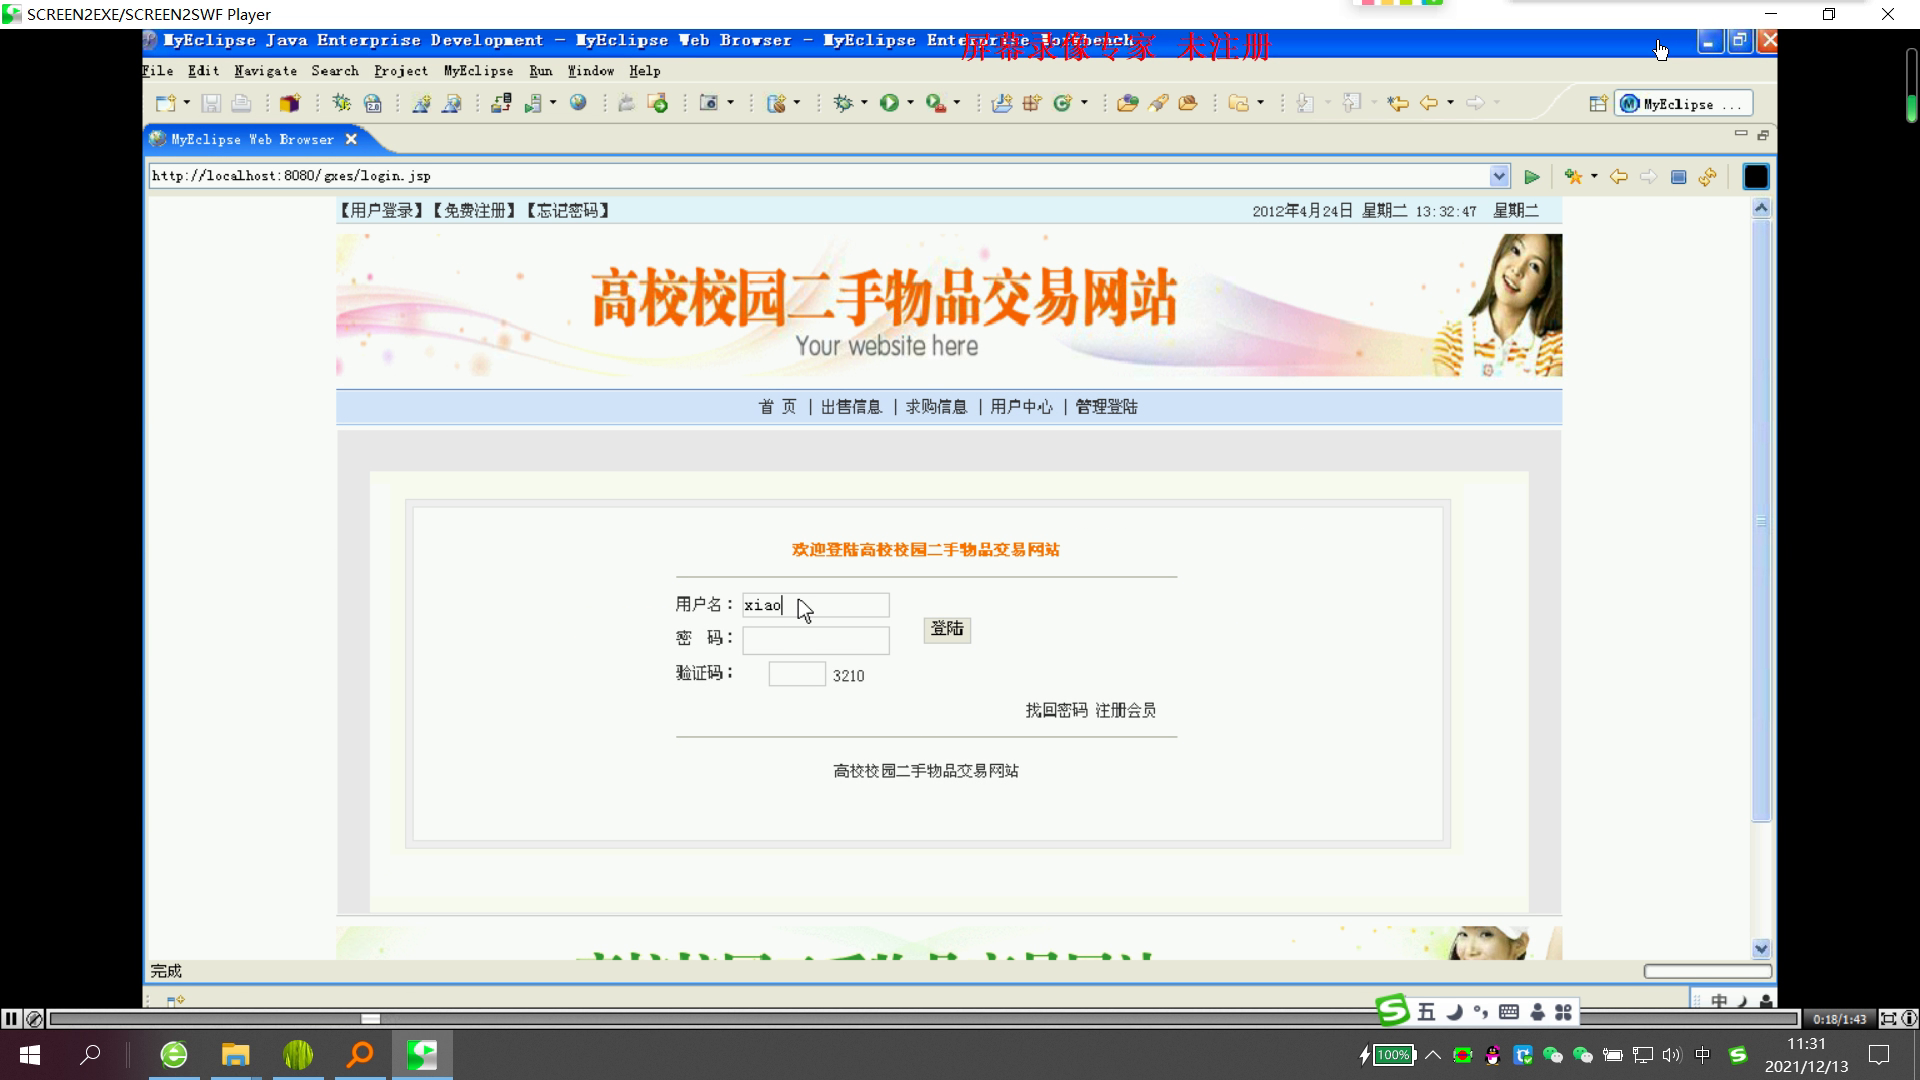Viewport: 1920px width, 1080px height.
Task: Click the deploy server application icon
Action: click(501, 103)
